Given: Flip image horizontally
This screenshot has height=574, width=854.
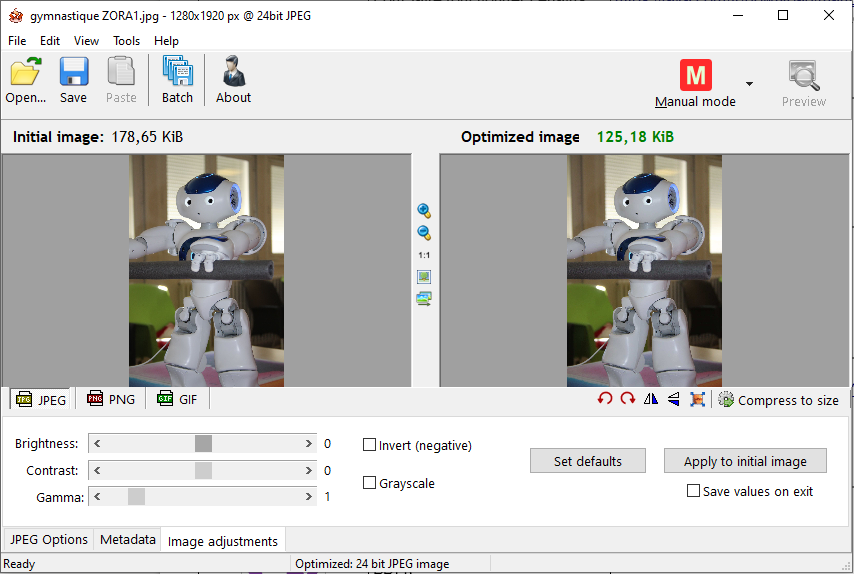Looking at the screenshot, I should point(650,399).
